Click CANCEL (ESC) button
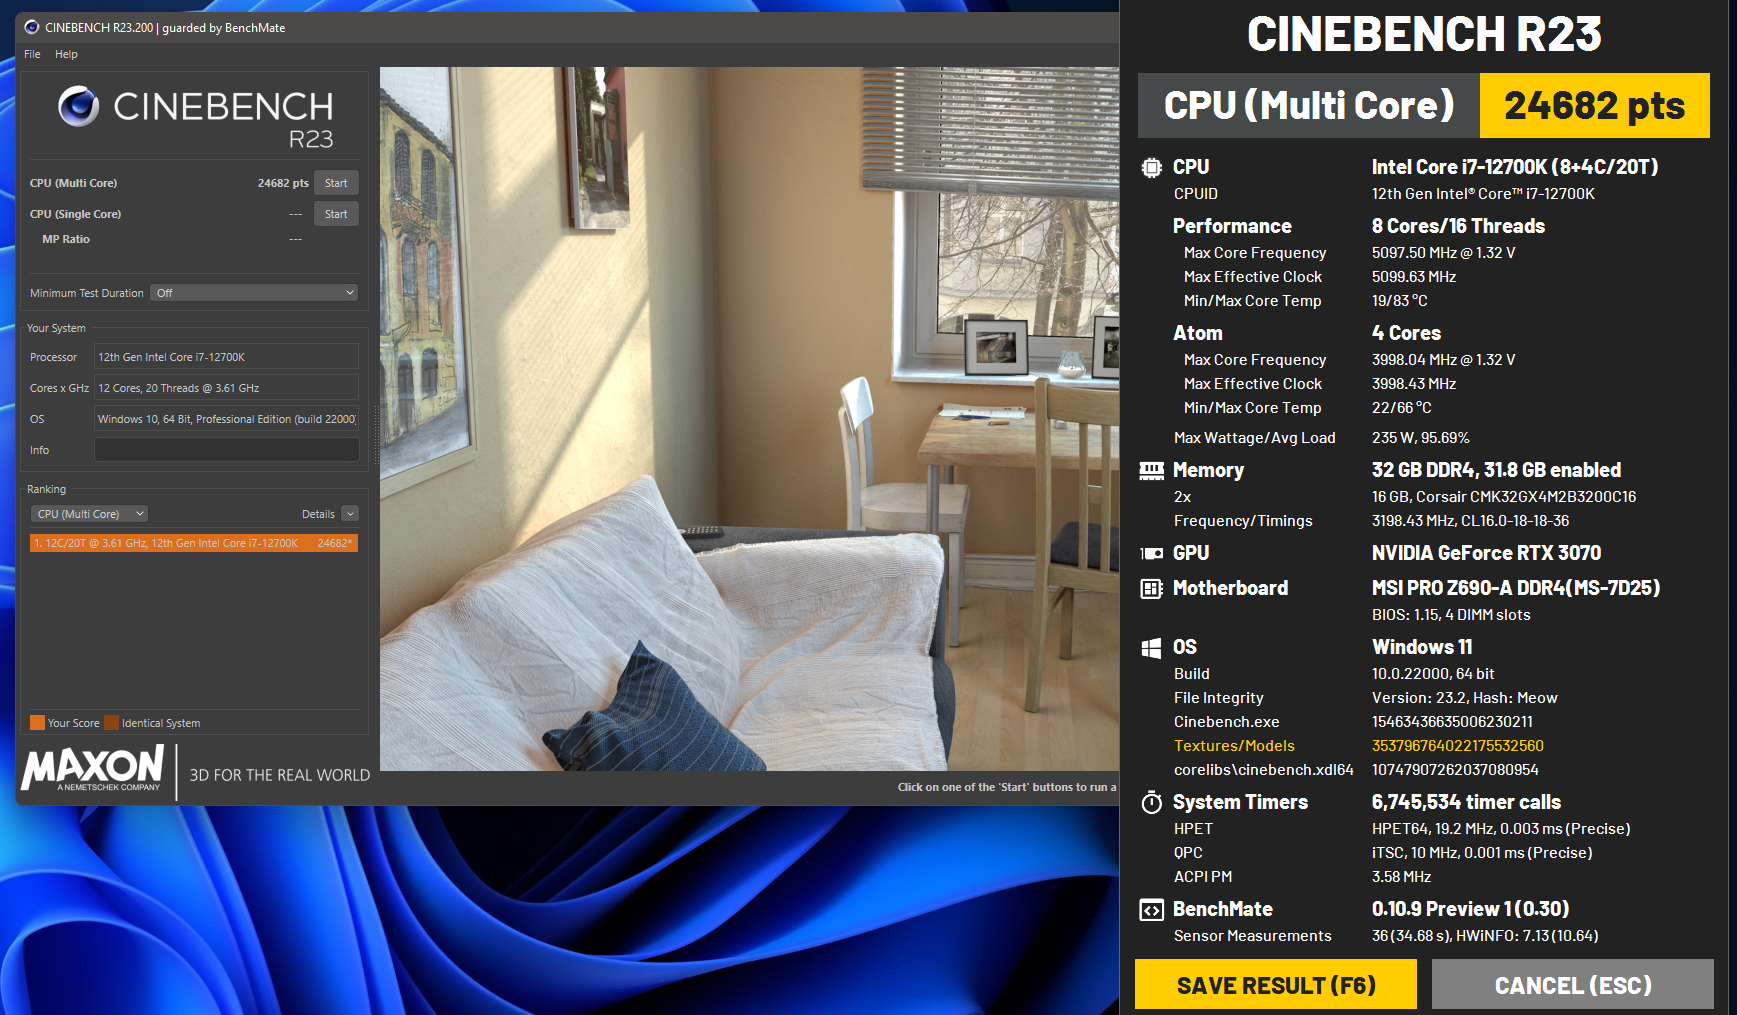This screenshot has height=1015, width=1737. pos(1573,985)
